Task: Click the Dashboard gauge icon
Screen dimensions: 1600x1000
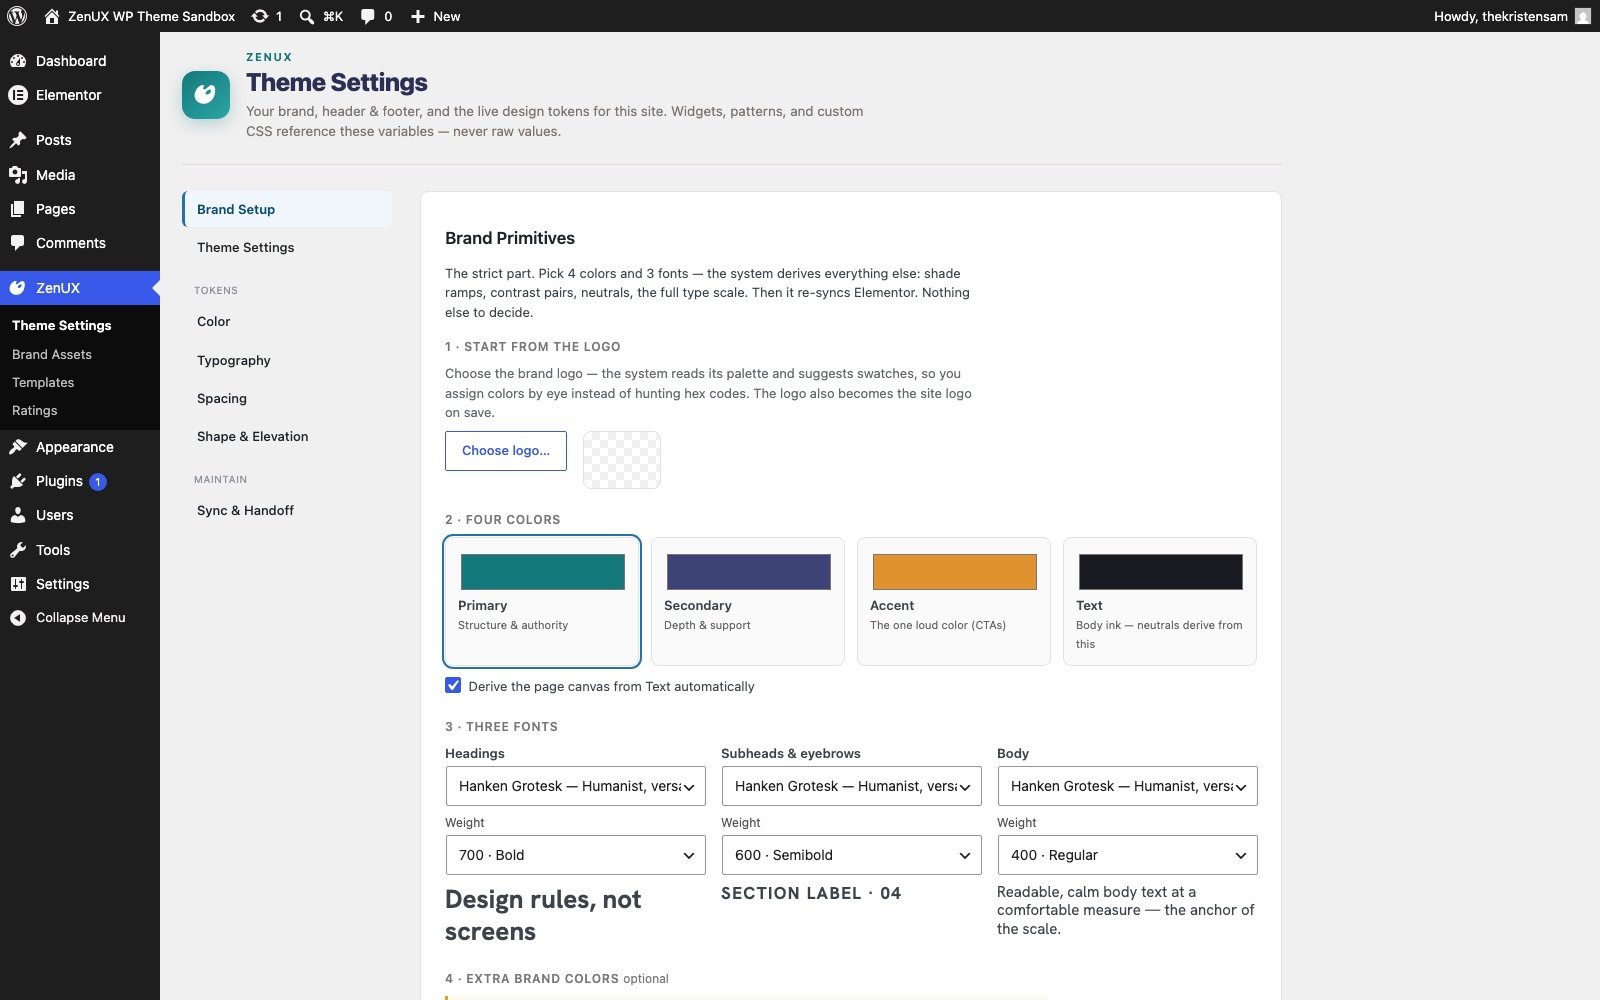Action: point(18,61)
